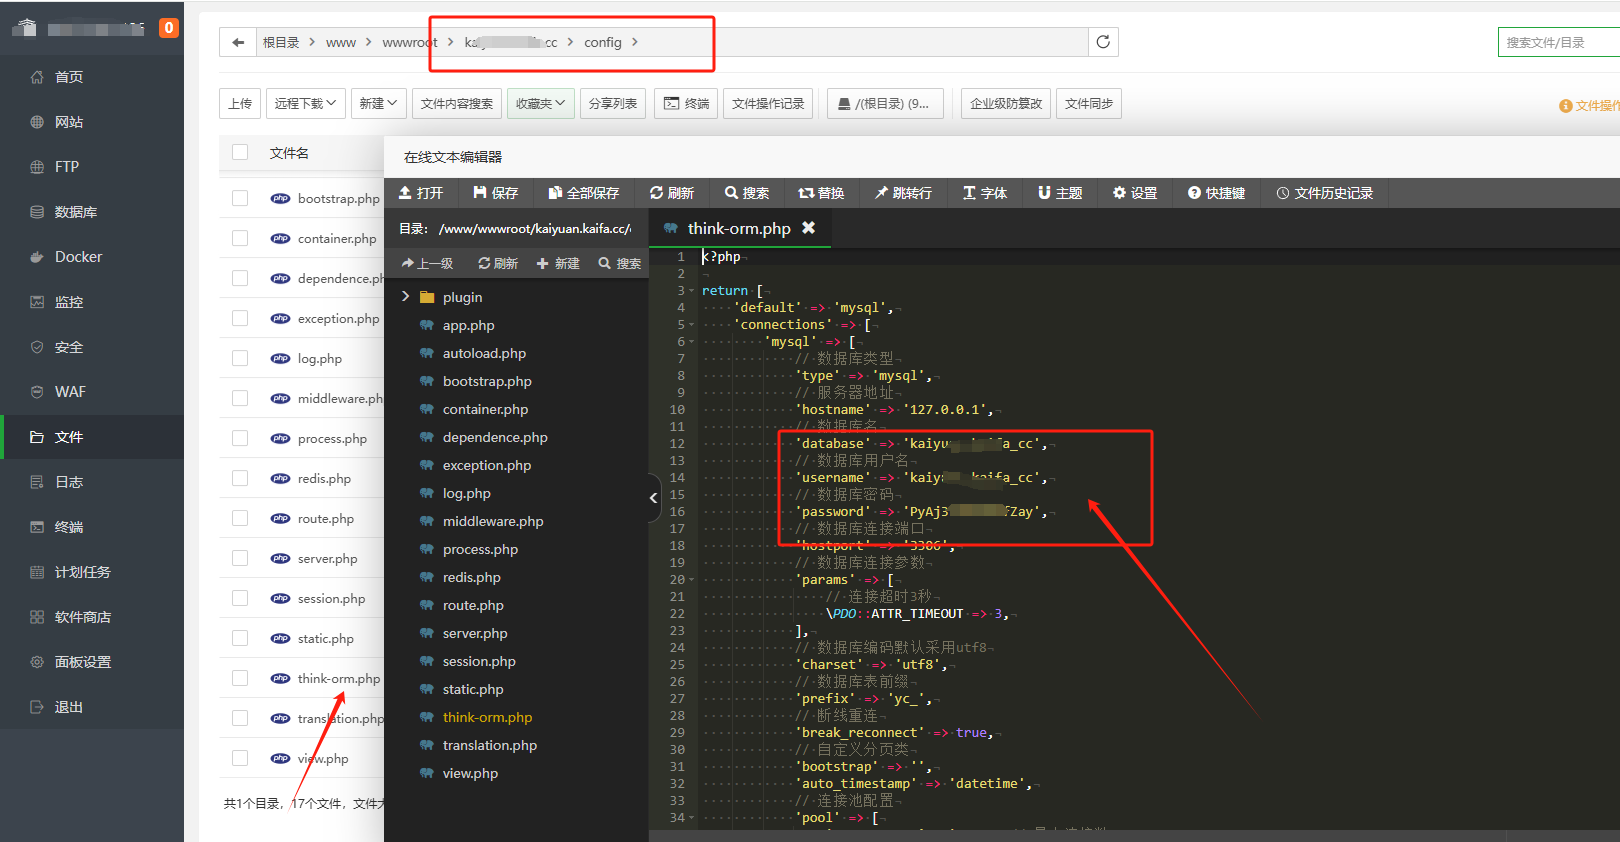Check the box next to bootstrap.php
The height and width of the screenshot is (842, 1620).
point(240,198)
